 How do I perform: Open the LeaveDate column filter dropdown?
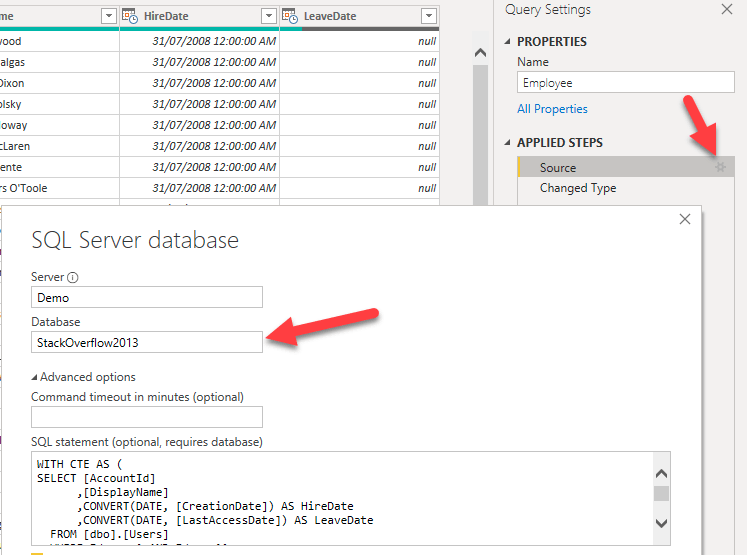[429, 16]
